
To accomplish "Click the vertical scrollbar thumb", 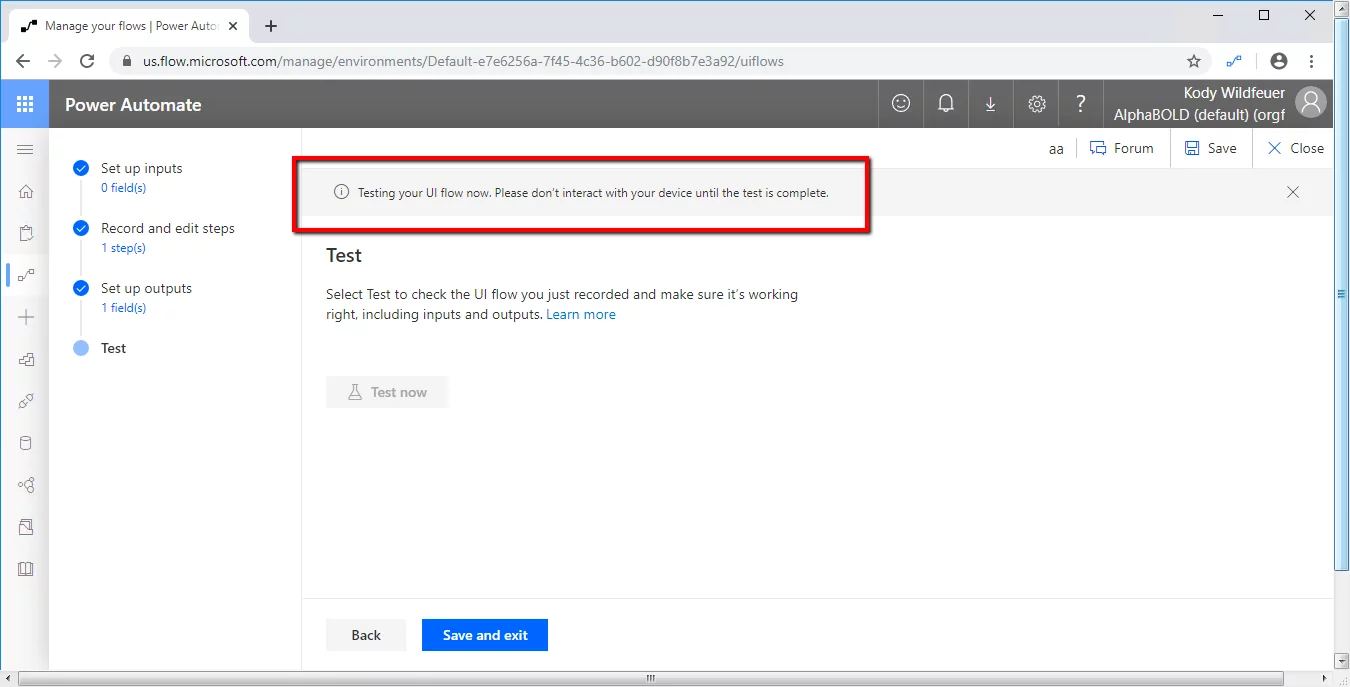I will click(1341, 293).
